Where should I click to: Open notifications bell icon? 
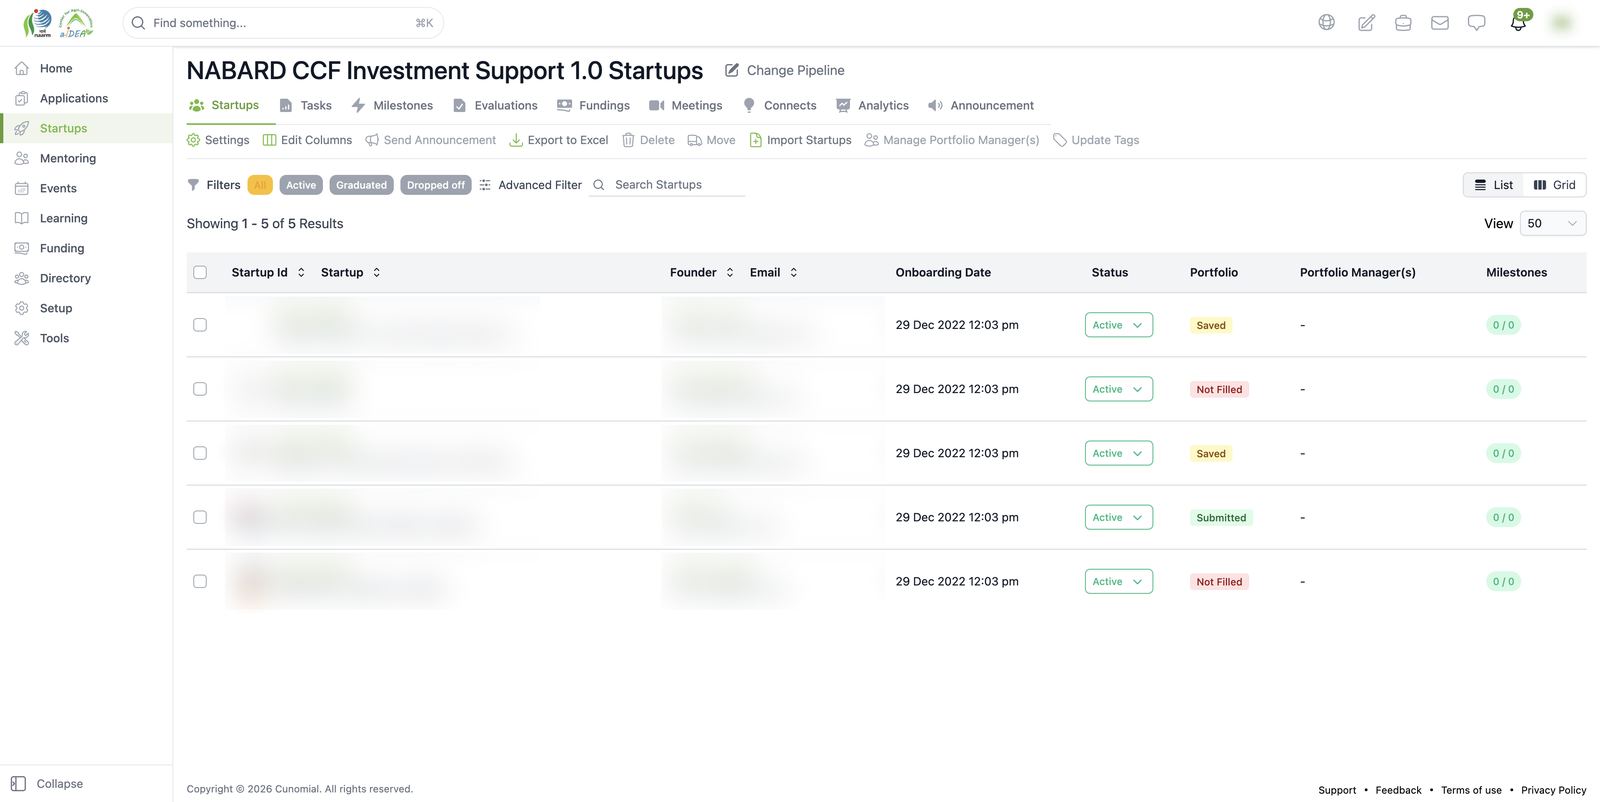pos(1518,22)
